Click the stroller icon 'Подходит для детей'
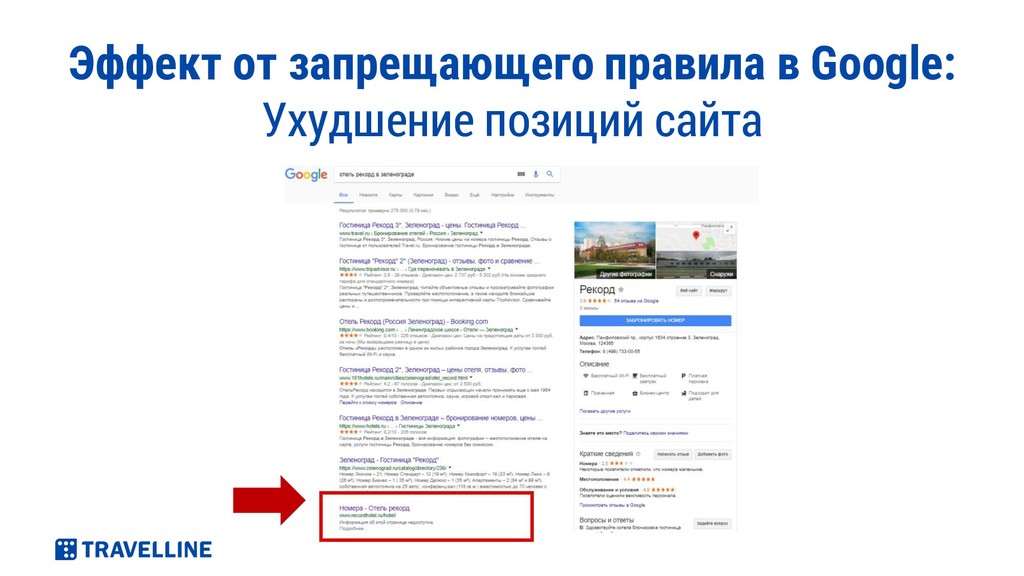 point(683,393)
